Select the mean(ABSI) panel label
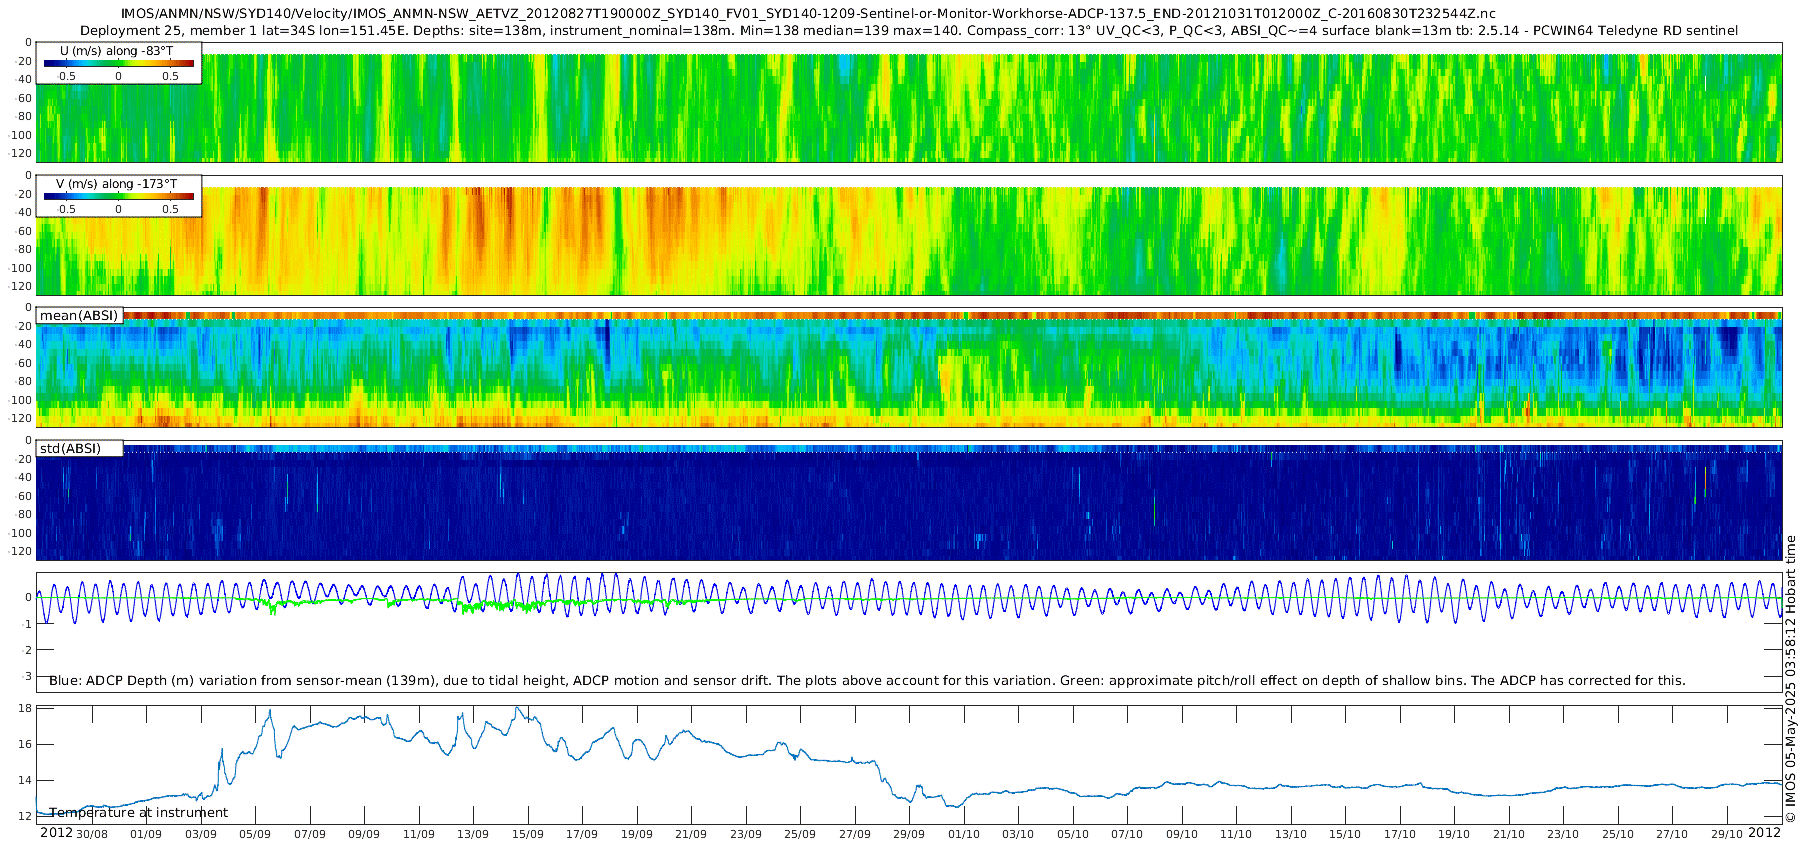The height and width of the screenshot is (850, 1800). pyautogui.click(x=79, y=316)
